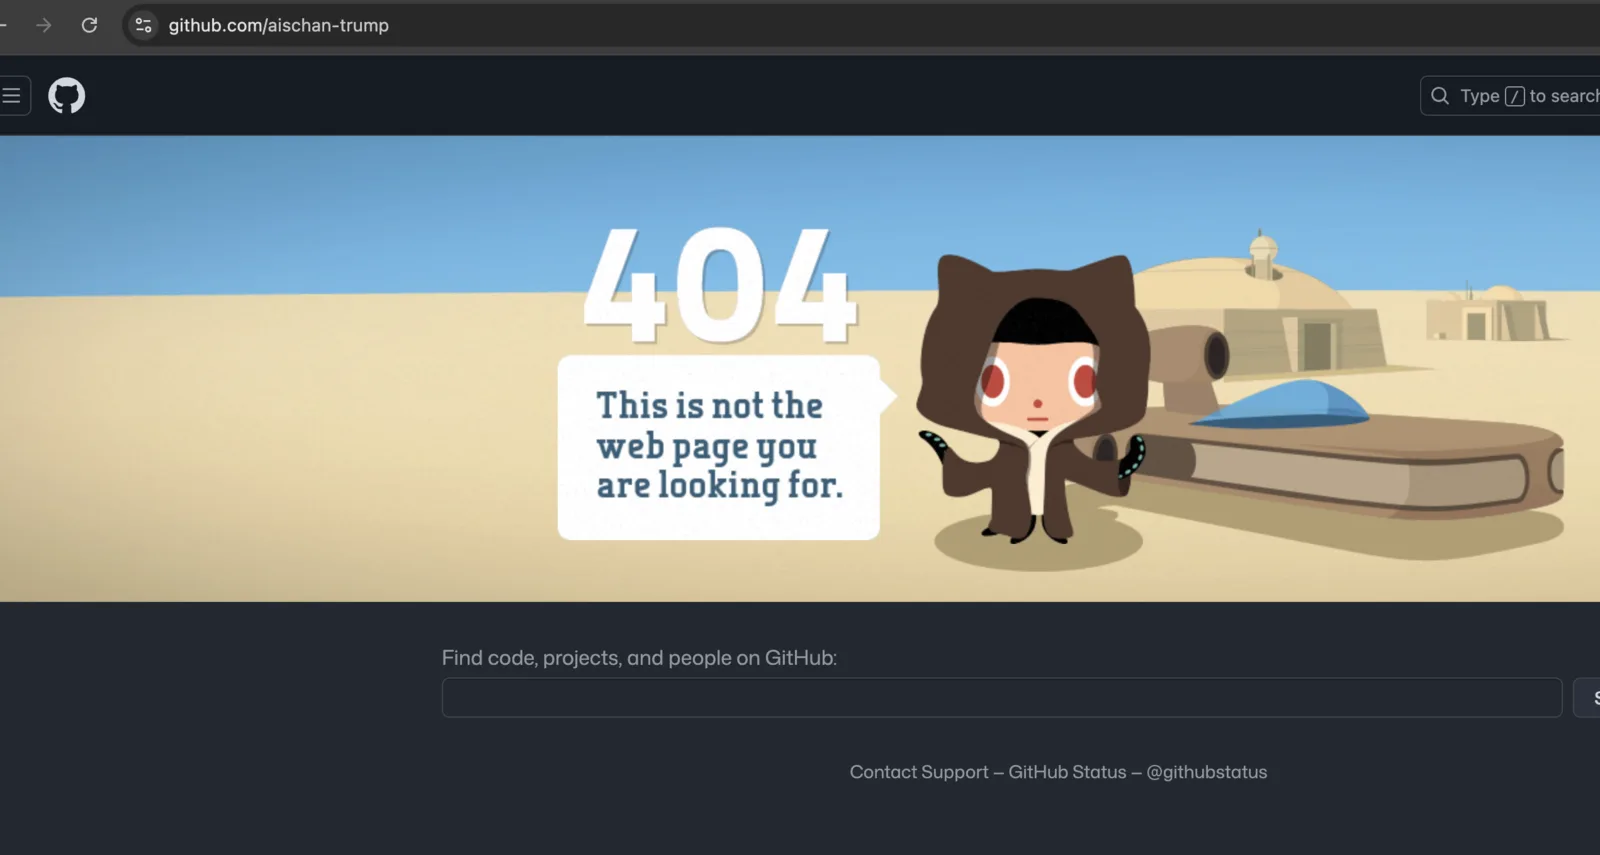Click the 'This is not the web page' message

click(x=719, y=446)
